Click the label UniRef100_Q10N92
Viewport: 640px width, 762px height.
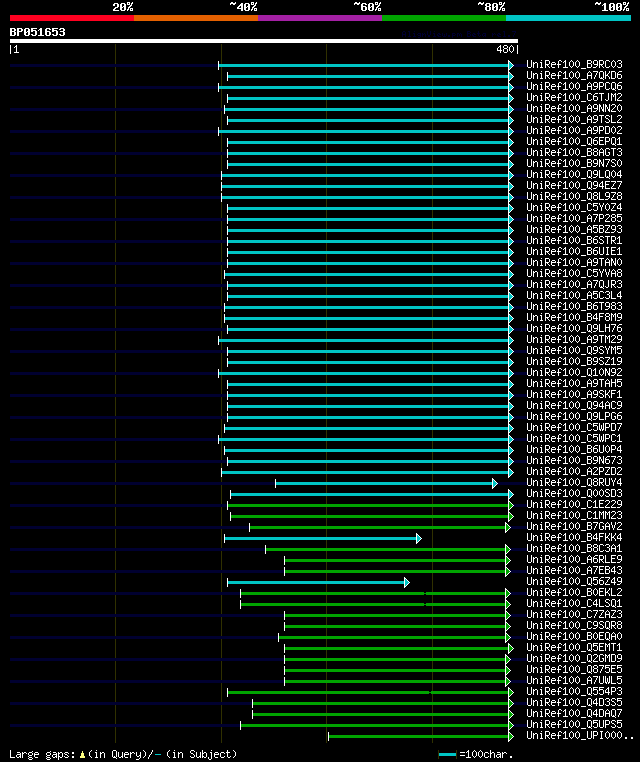(574, 372)
